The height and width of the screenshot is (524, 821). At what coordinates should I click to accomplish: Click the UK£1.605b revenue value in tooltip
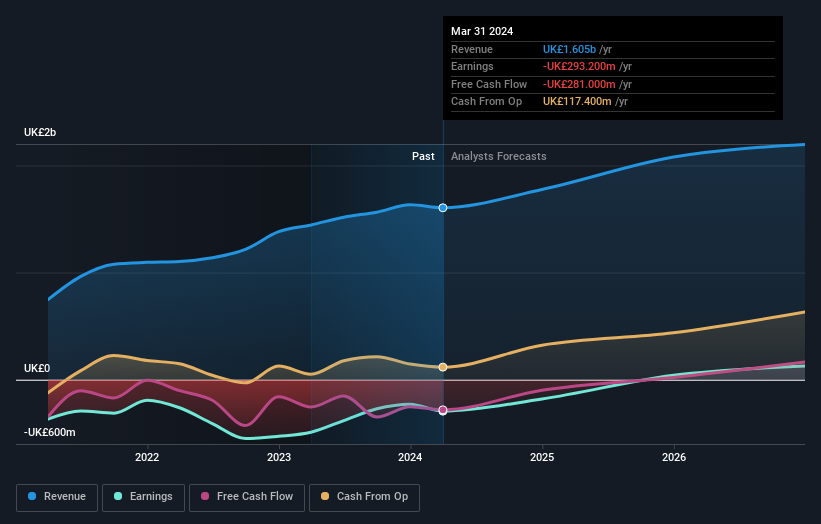tap(569, 49)
